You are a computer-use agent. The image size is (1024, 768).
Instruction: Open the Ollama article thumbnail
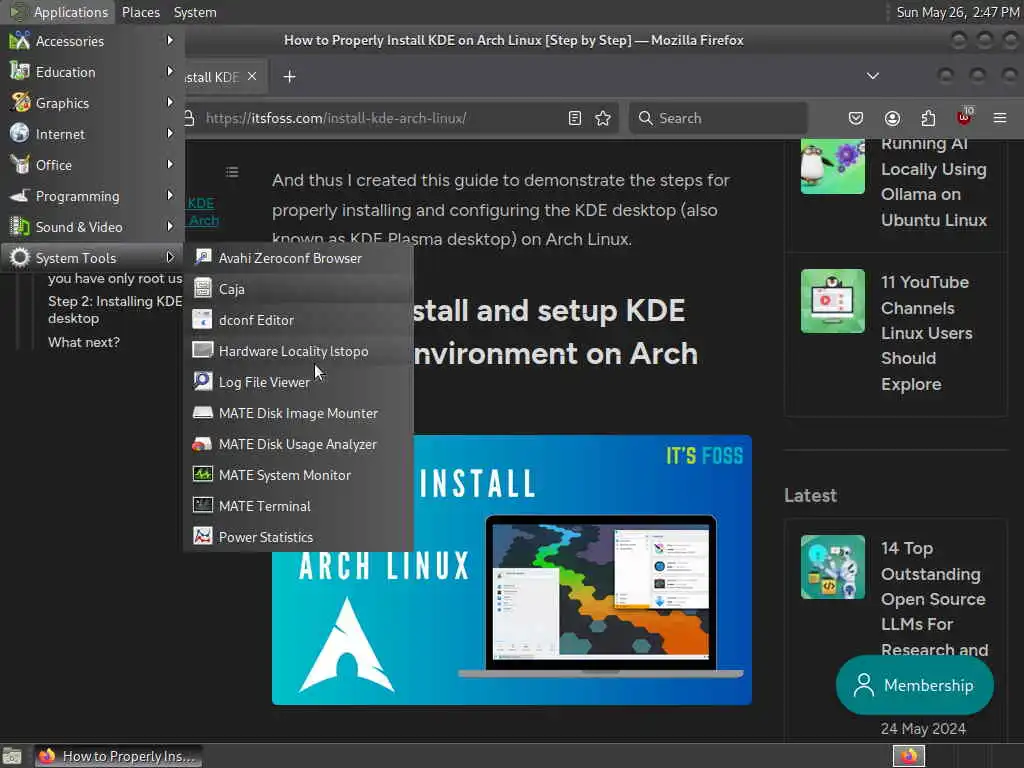point(833,166)
